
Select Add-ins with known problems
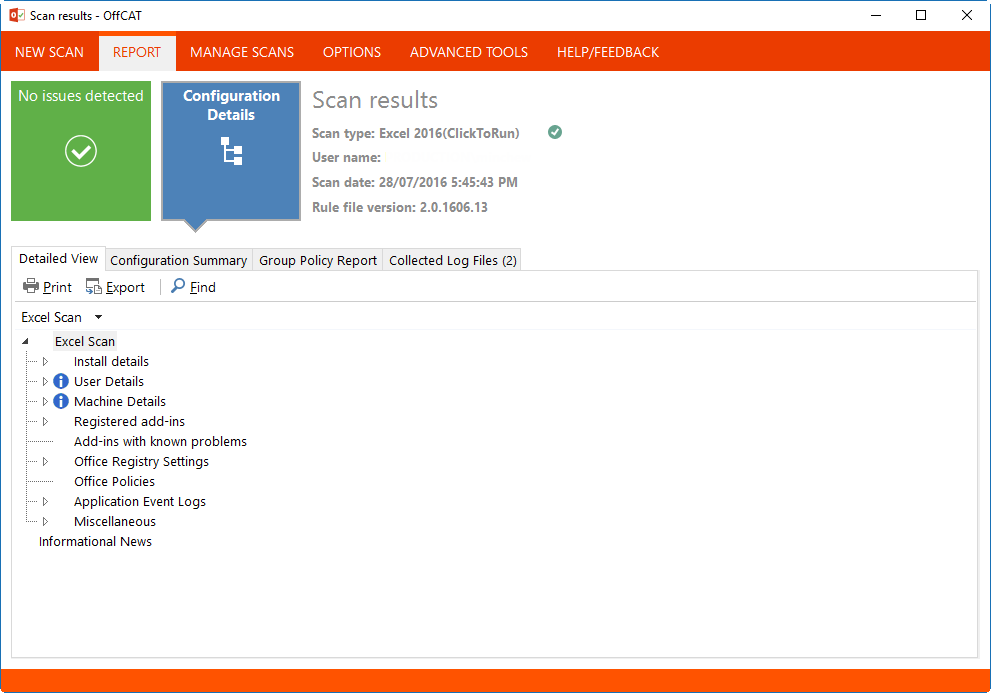(161, 441)
